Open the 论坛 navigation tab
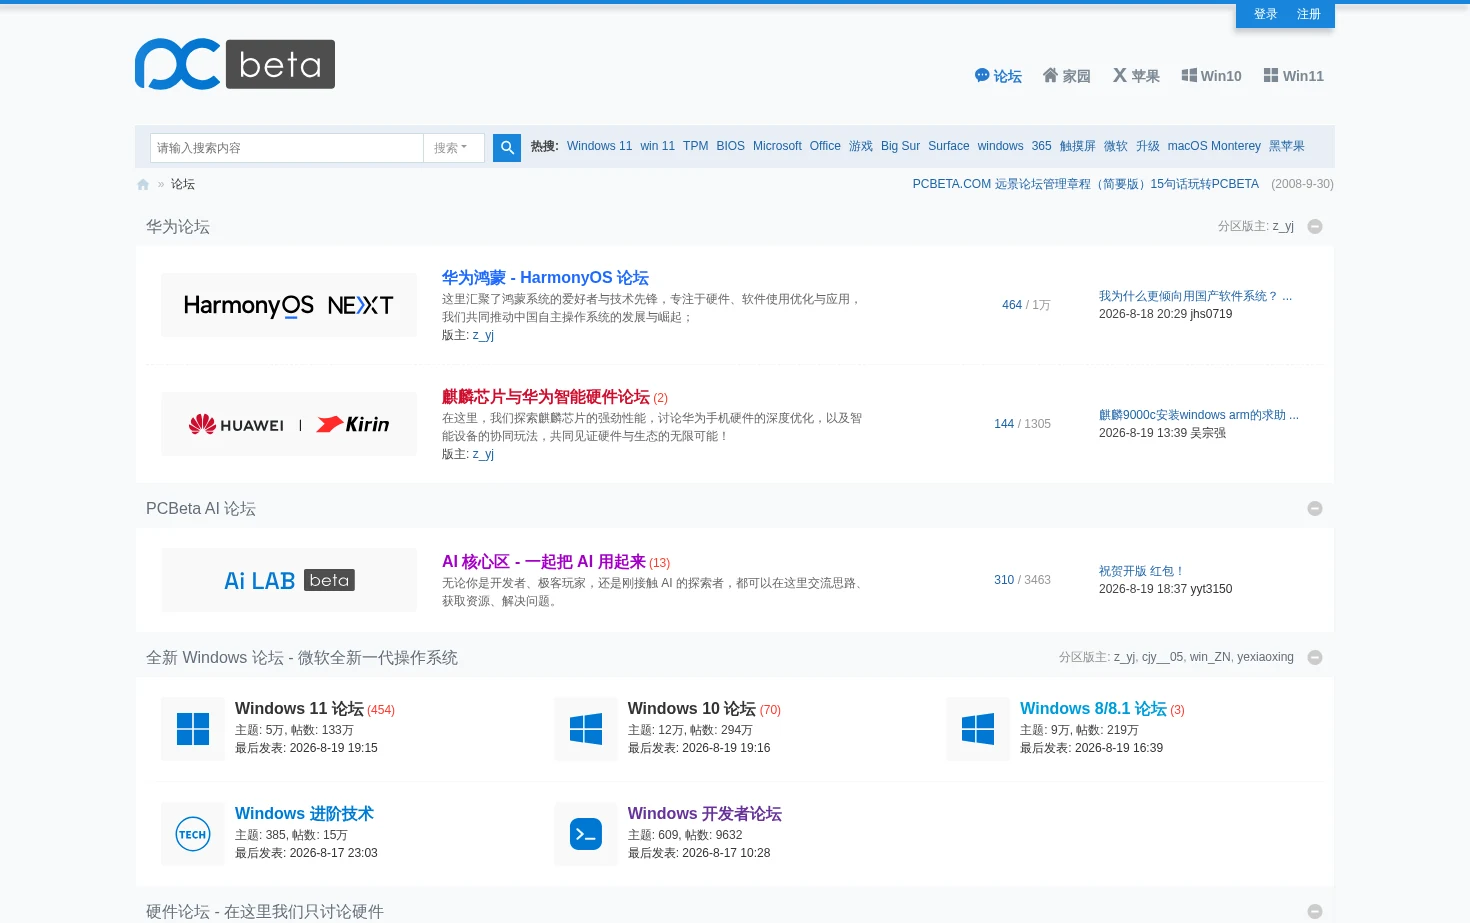The height and width of the screenshot is (923, 1470). 998,76
